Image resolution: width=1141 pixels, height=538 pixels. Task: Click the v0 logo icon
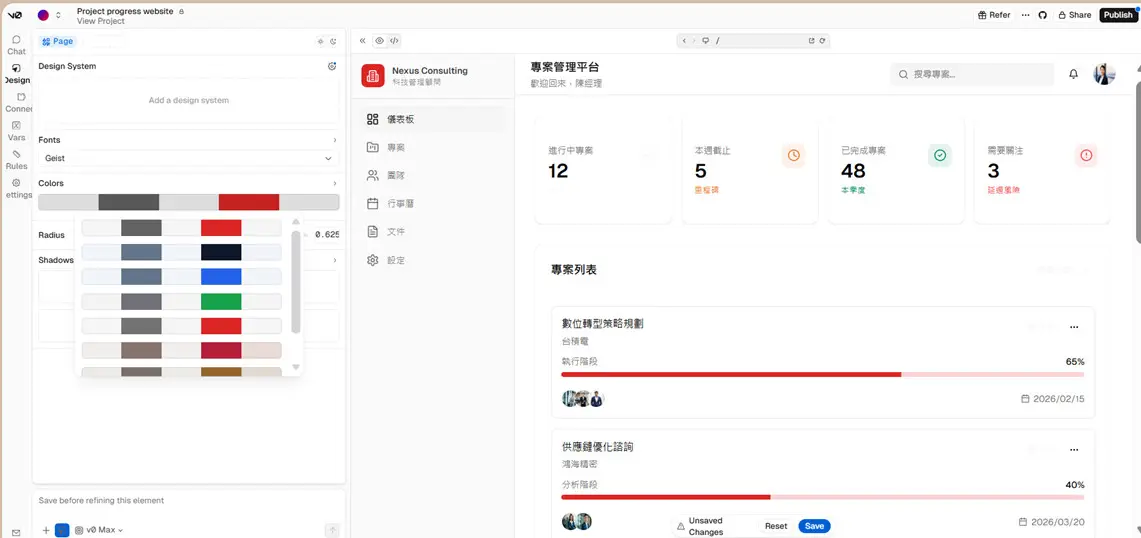point(15,15)
